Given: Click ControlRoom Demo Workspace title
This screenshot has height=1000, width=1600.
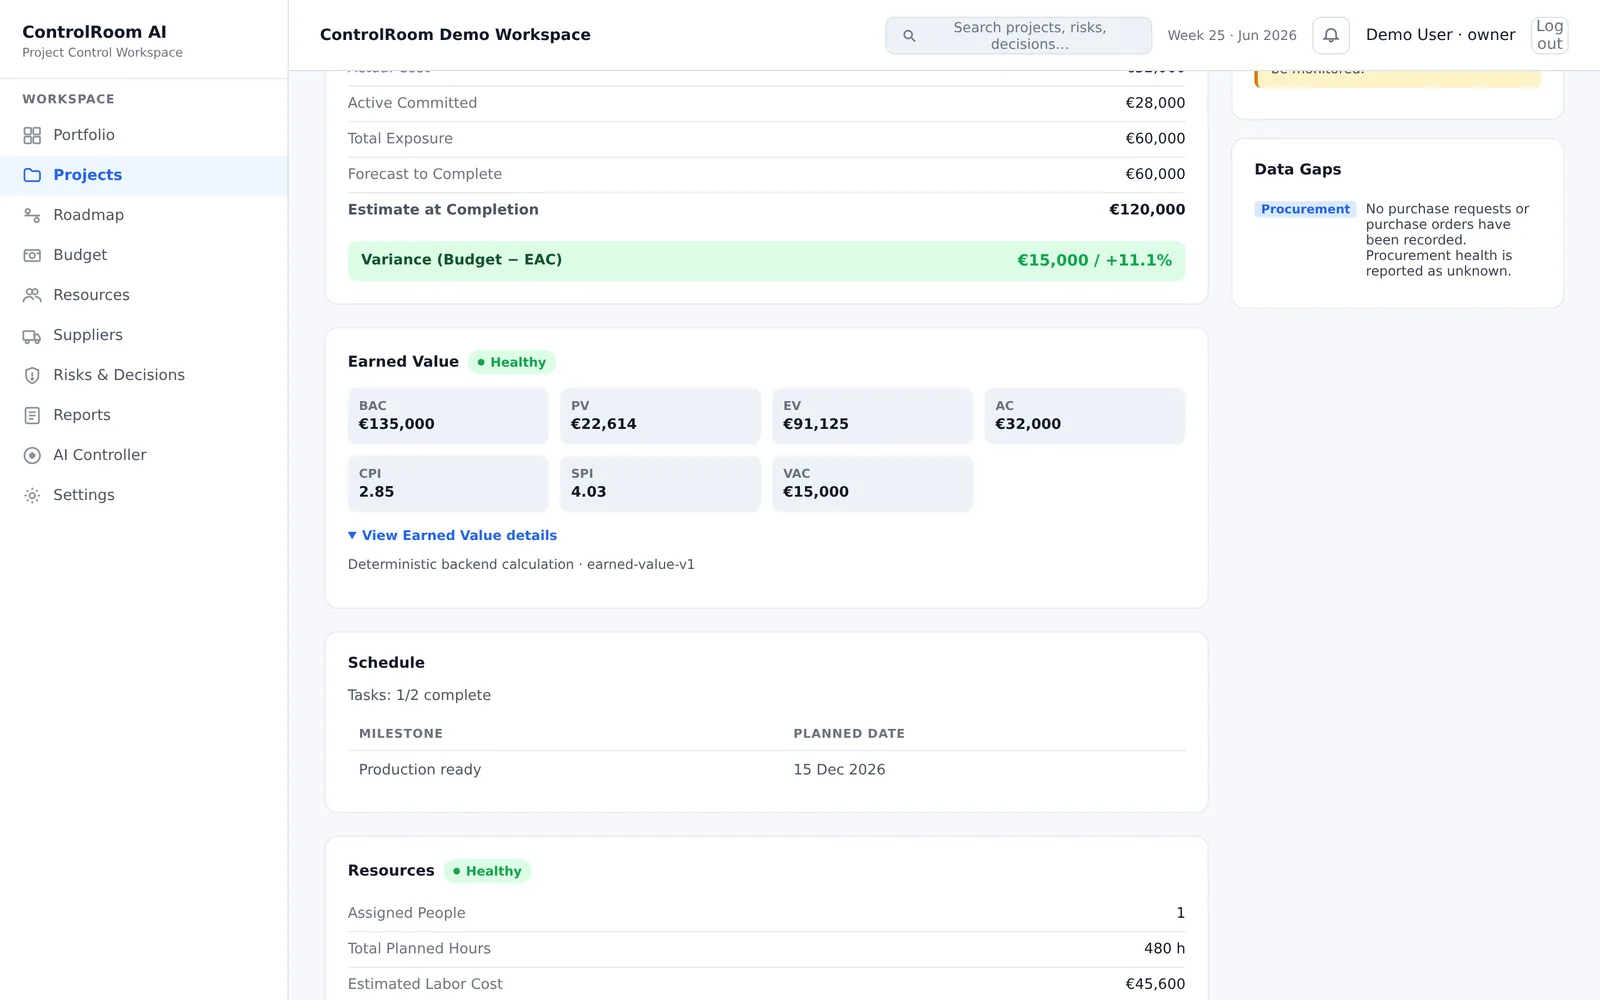Looking at the screenshot, I should pos(455,35).
